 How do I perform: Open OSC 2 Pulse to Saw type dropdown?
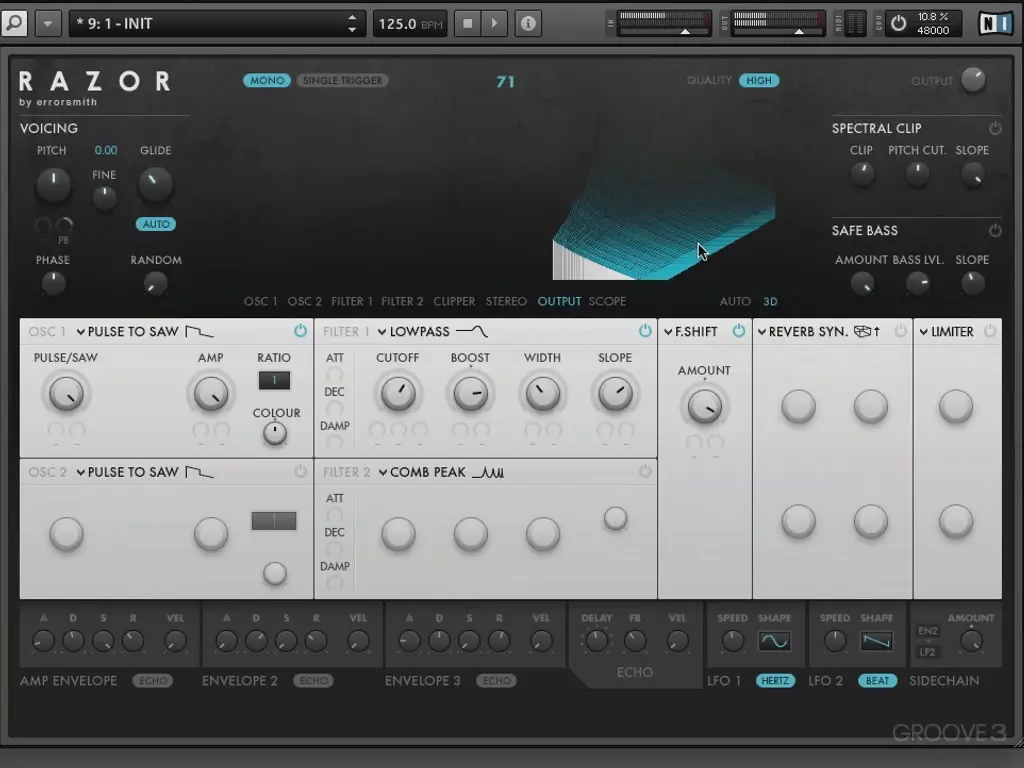tap(144, 472)
